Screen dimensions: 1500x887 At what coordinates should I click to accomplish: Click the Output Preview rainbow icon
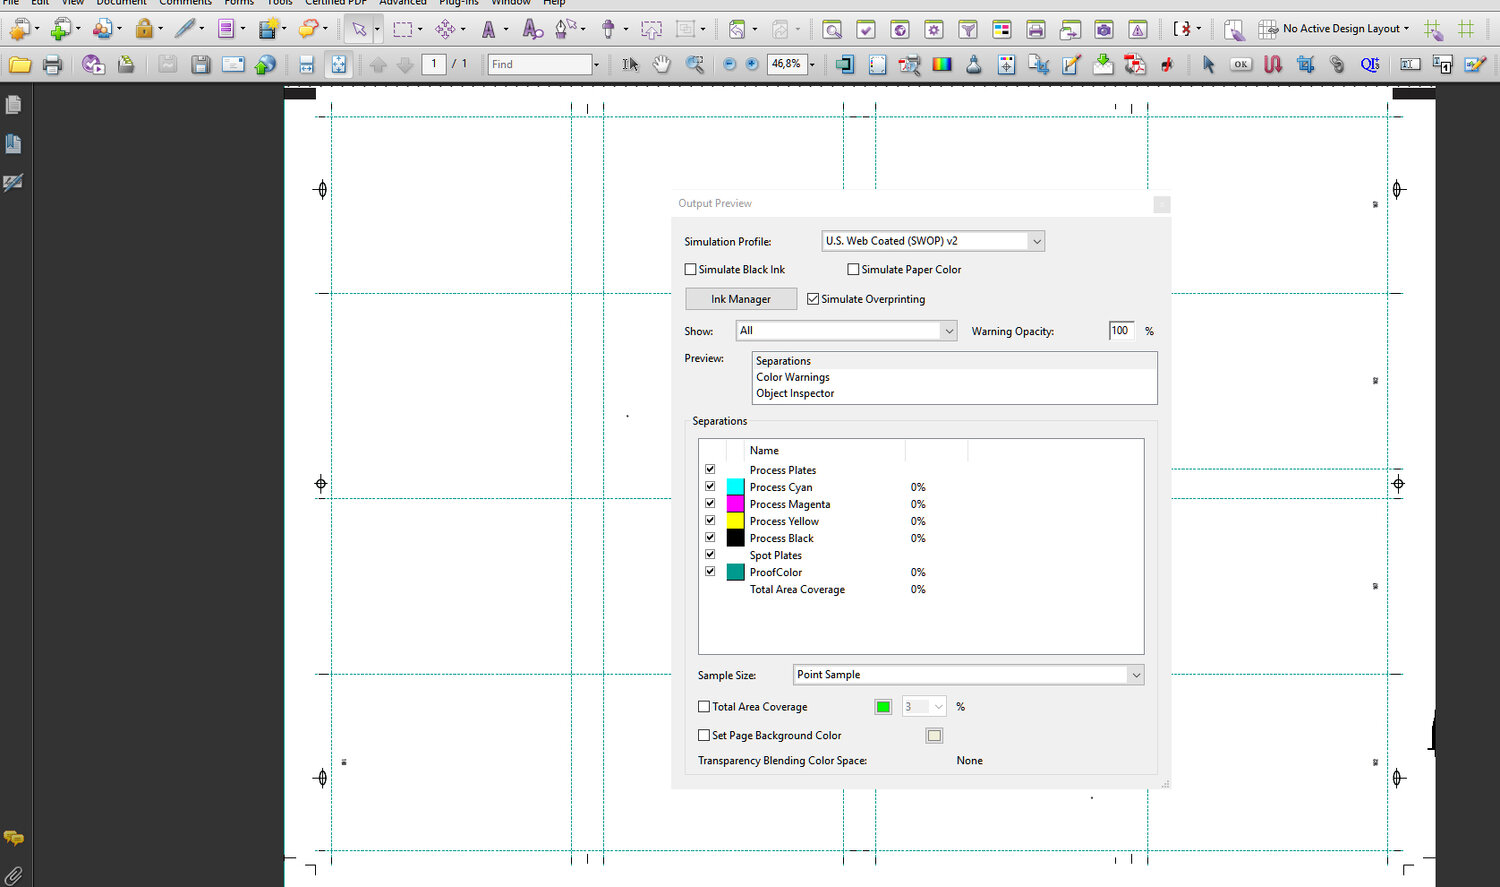942,65
